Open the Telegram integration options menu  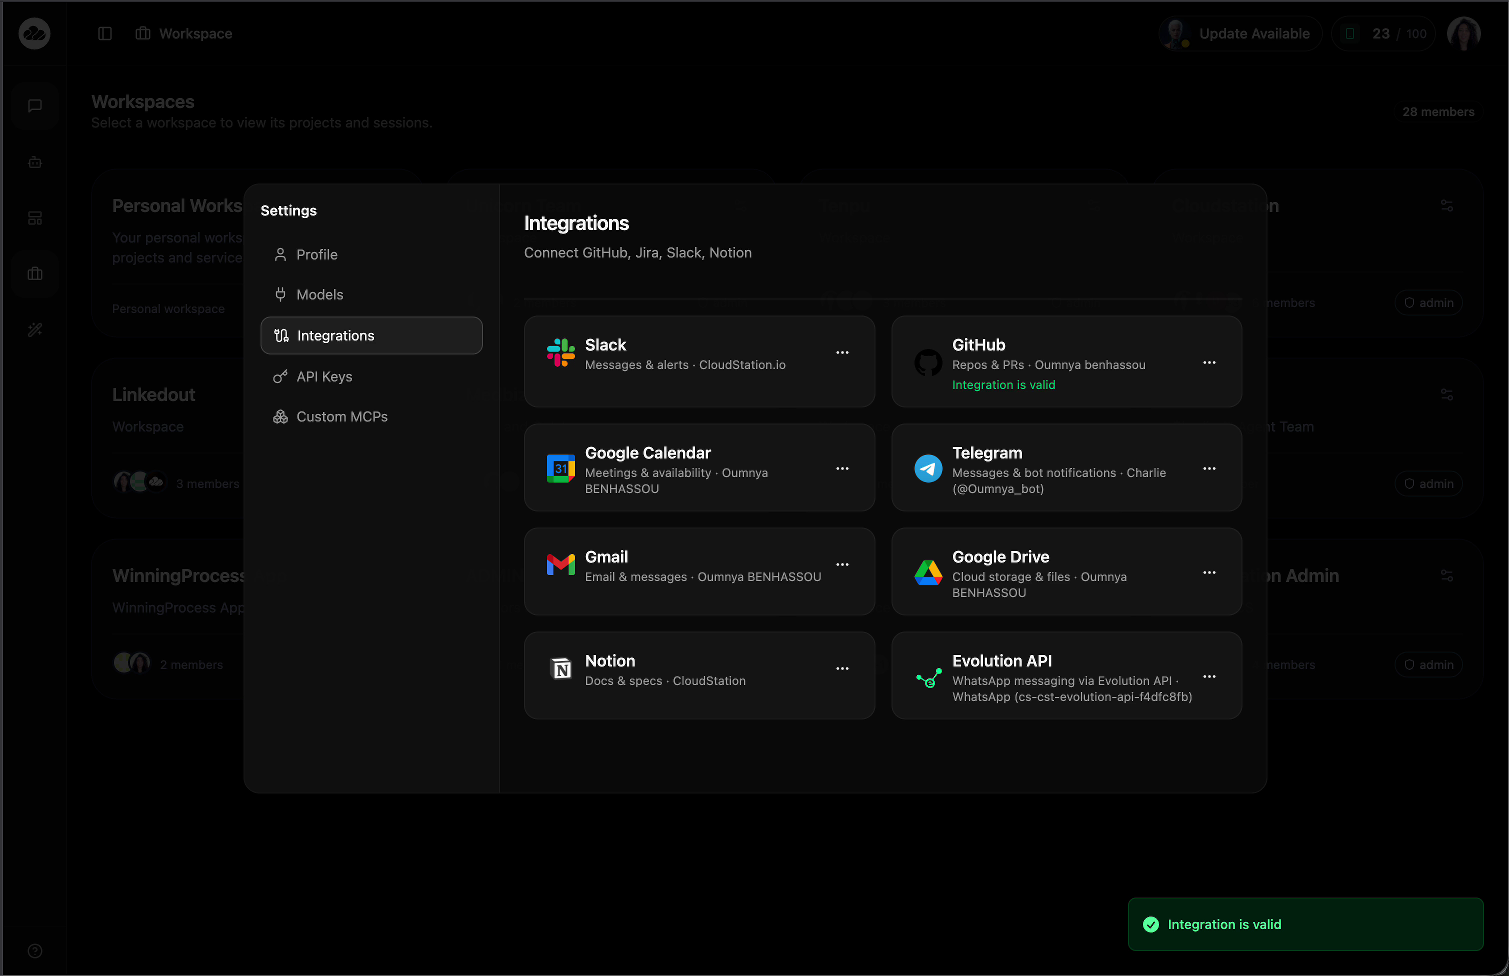pyautogui.click(x=1209, y=469)
